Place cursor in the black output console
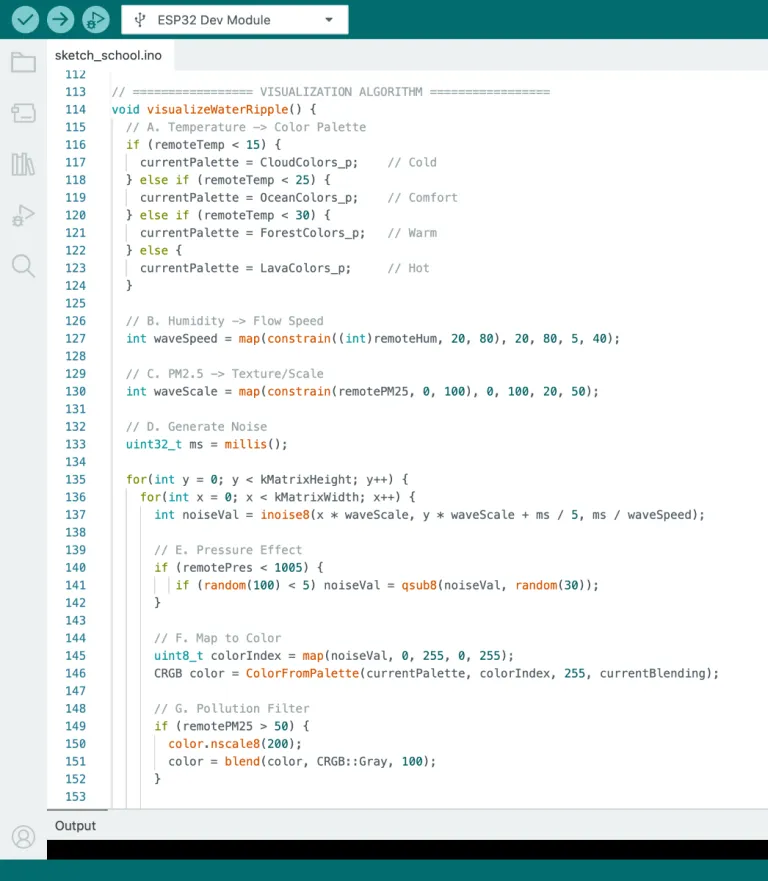The image size is (768, 881). point(407,850)
